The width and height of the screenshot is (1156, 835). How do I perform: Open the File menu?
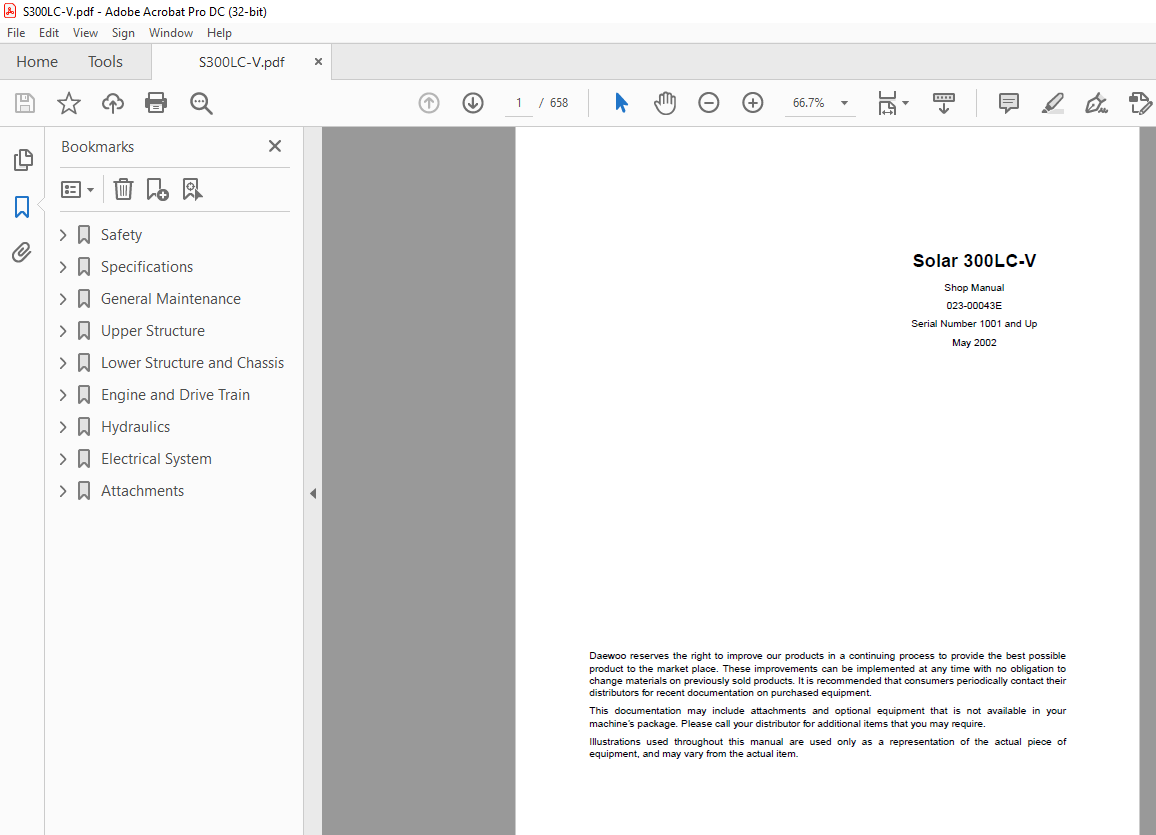[16, 33]
